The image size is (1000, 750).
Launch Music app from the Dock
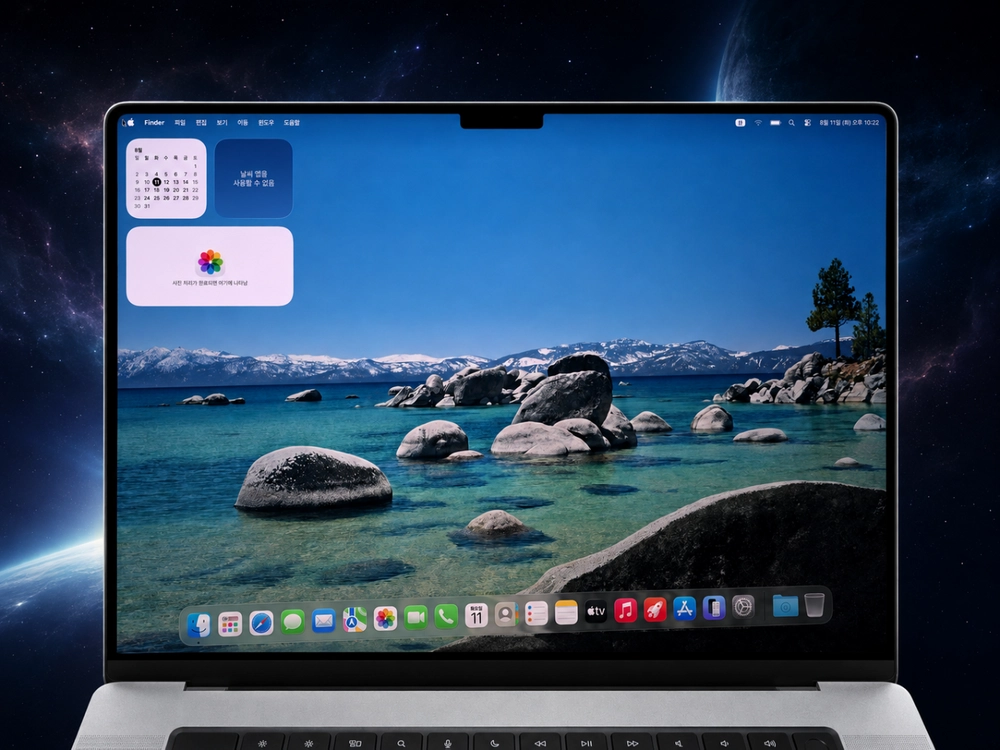tap(626, 610)
